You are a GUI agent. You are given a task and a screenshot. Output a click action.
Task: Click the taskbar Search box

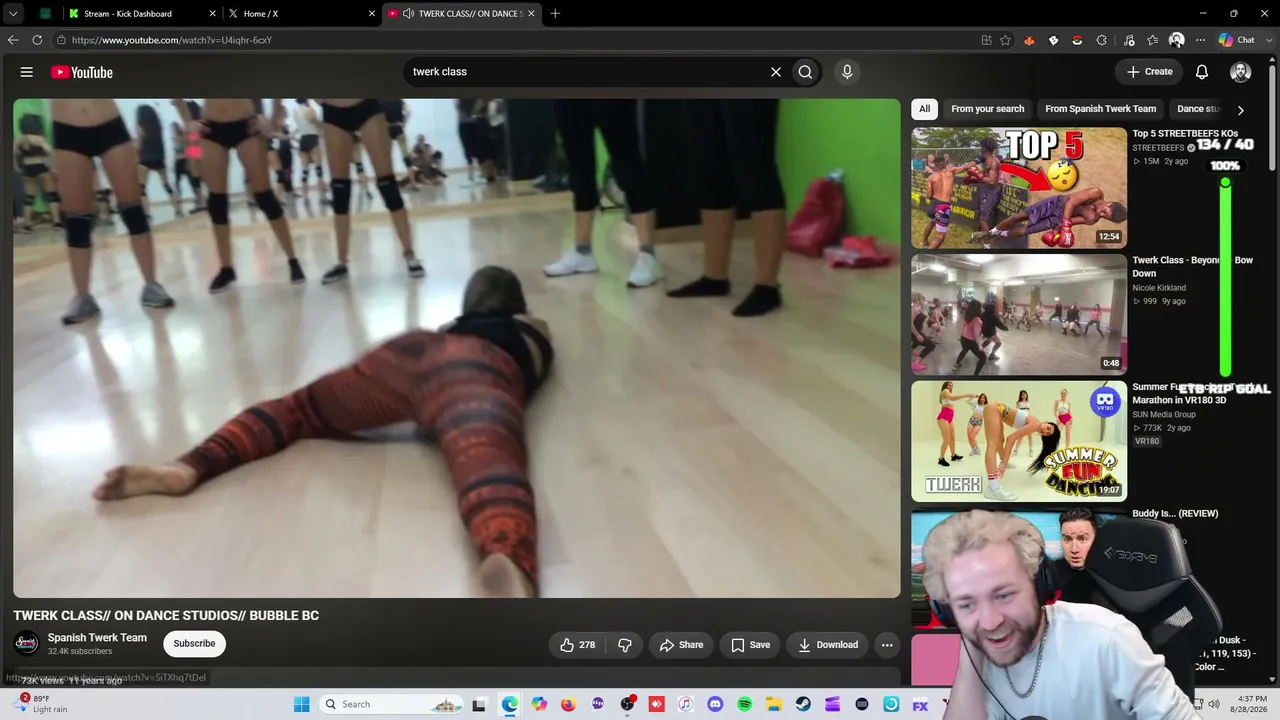coord(392,704)
